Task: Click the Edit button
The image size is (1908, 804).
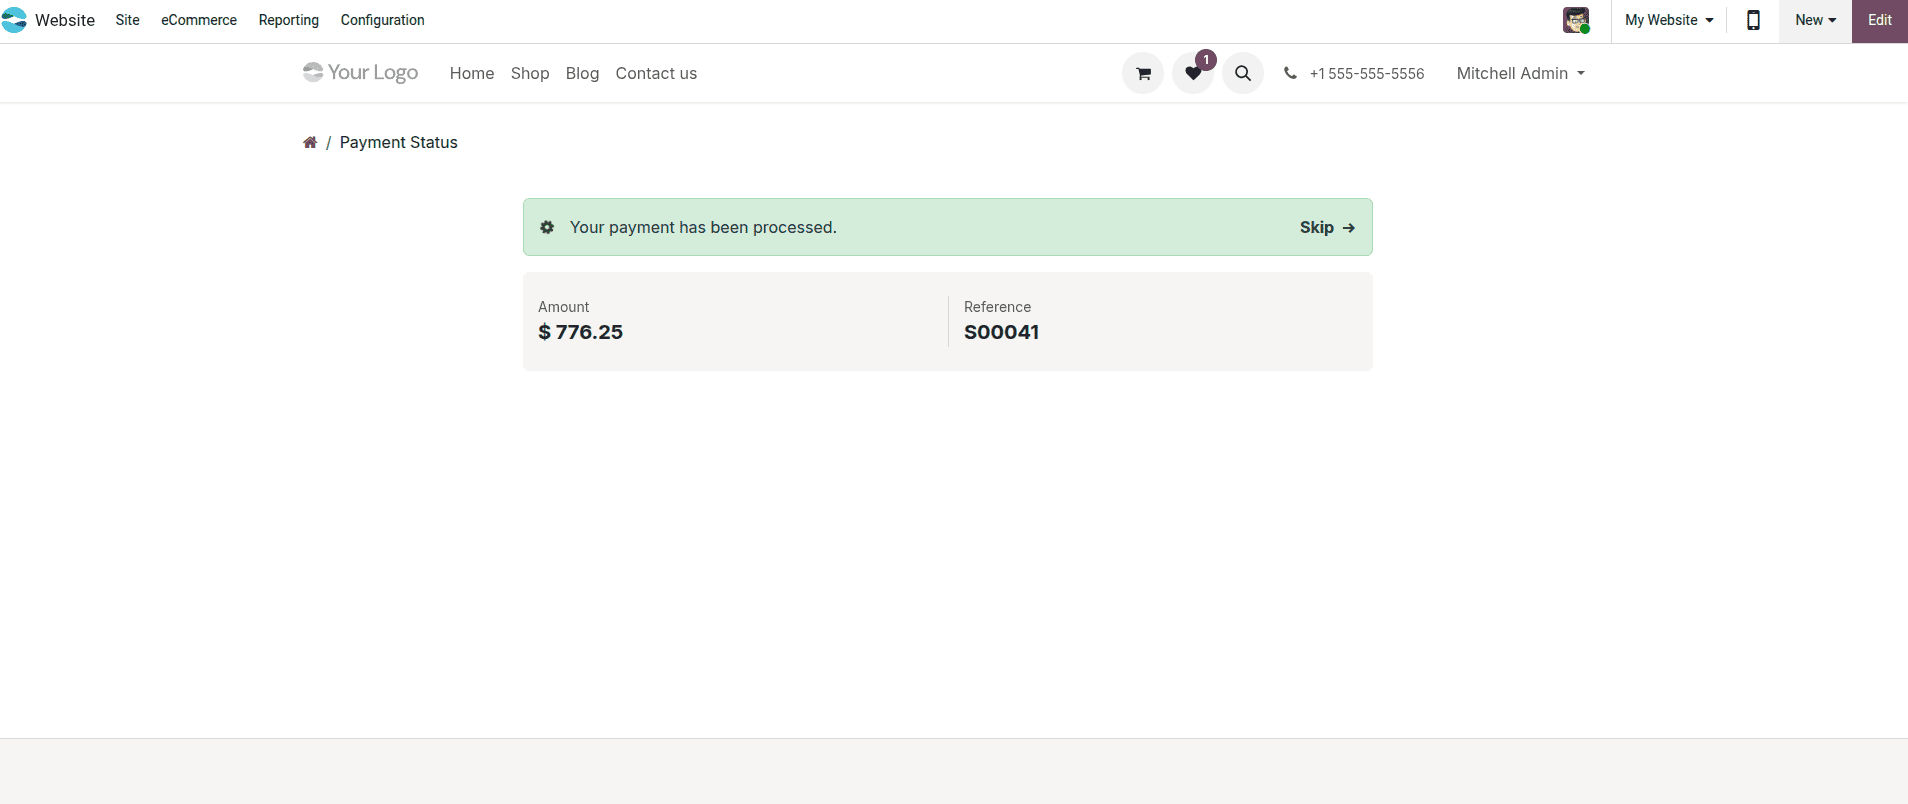Action: 1880,20
